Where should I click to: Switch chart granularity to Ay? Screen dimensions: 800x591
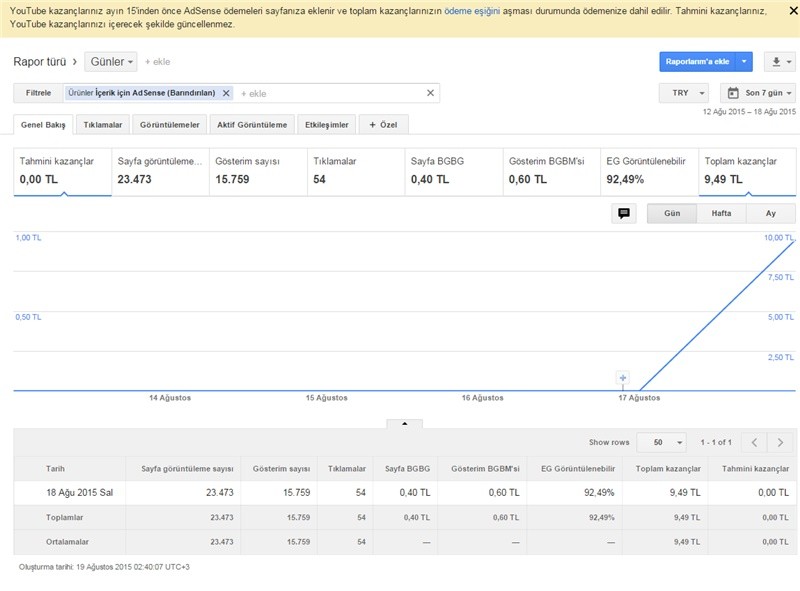[771, 213]
